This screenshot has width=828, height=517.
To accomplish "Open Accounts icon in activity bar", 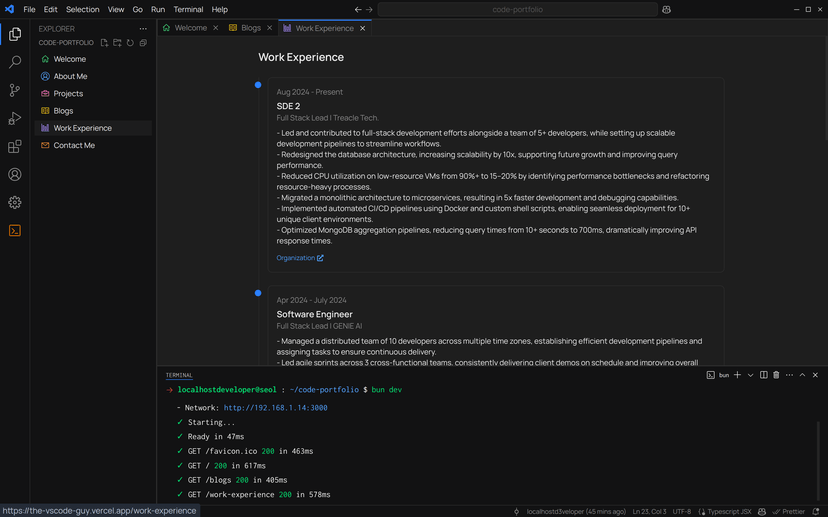I will [15, 174].
